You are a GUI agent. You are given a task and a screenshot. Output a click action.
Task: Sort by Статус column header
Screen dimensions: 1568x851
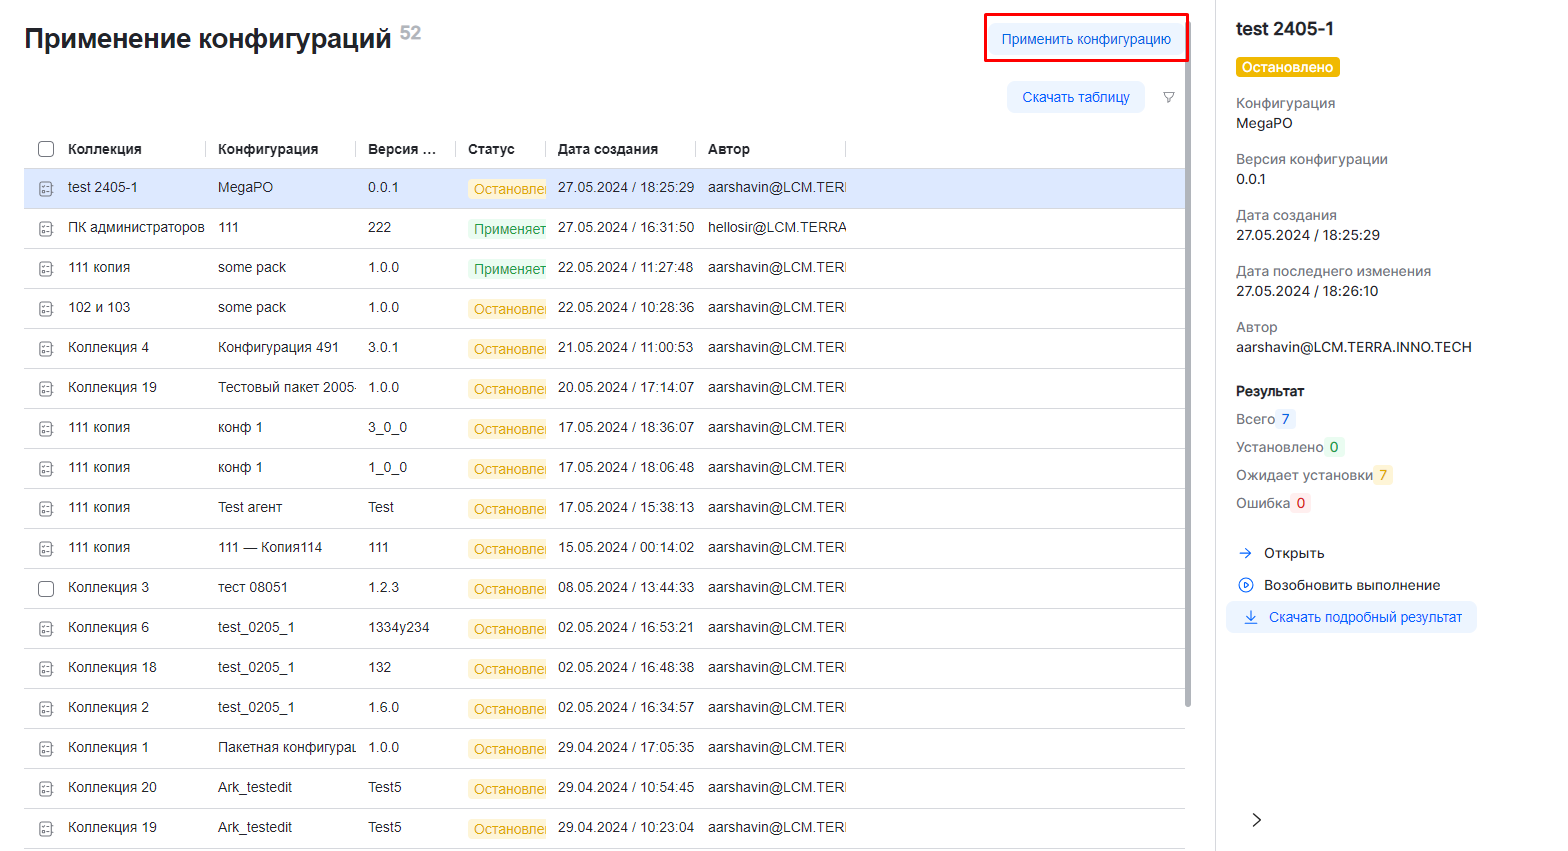coord(491,149)
